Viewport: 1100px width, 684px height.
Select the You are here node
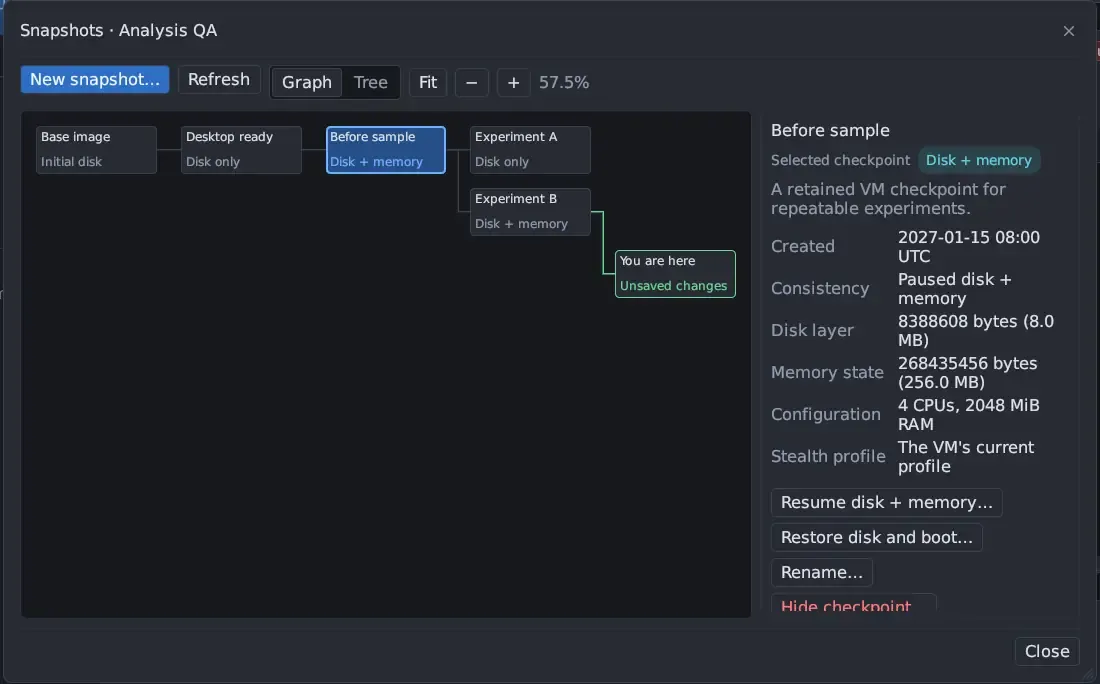pyautogui.click(x=675, y=274)
